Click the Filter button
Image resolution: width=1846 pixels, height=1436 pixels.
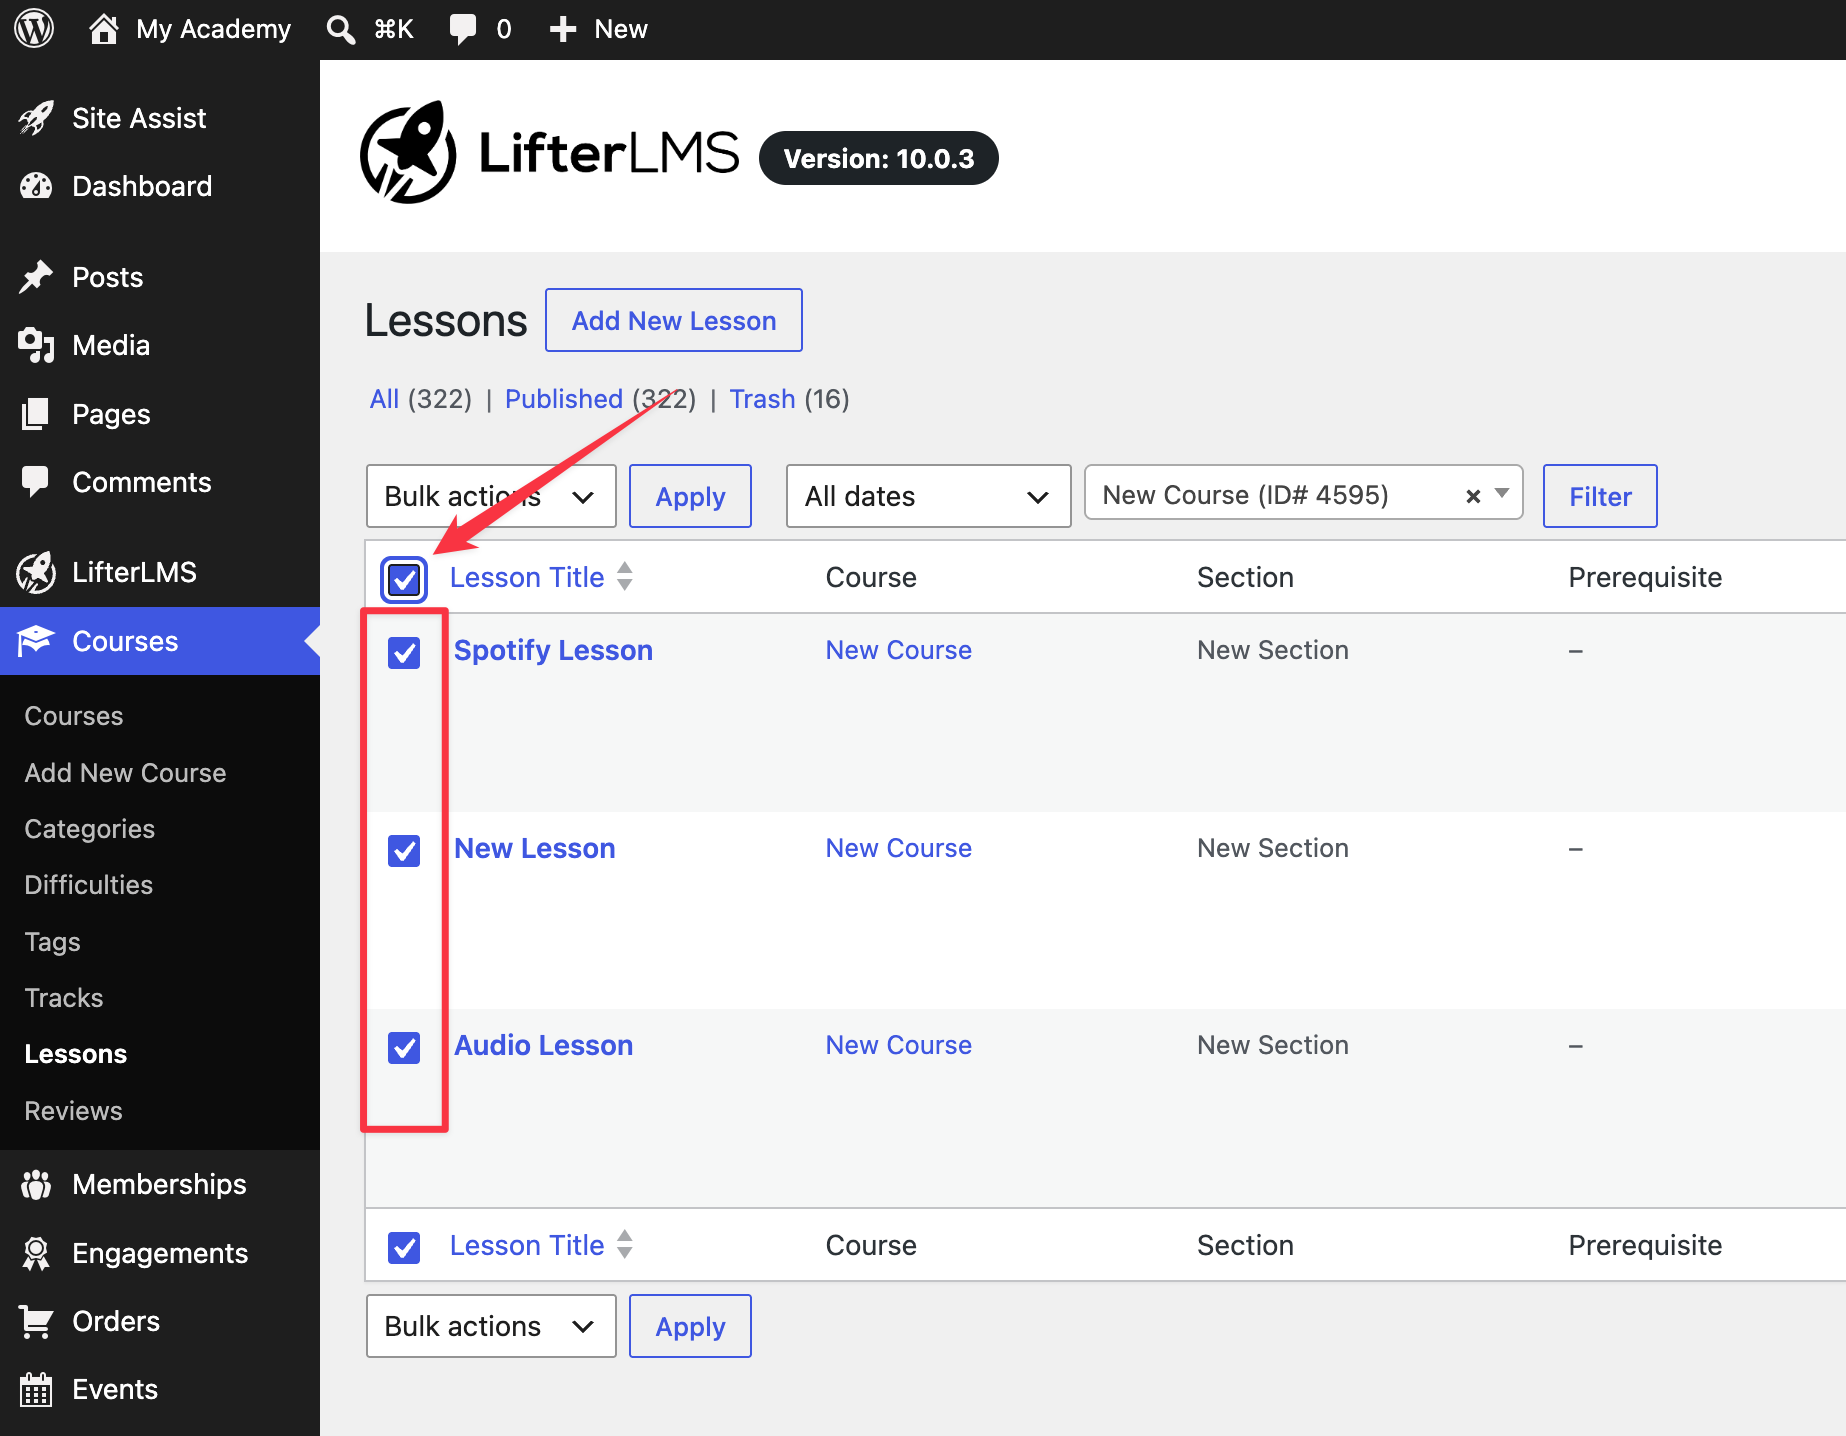click(1600, 496)
